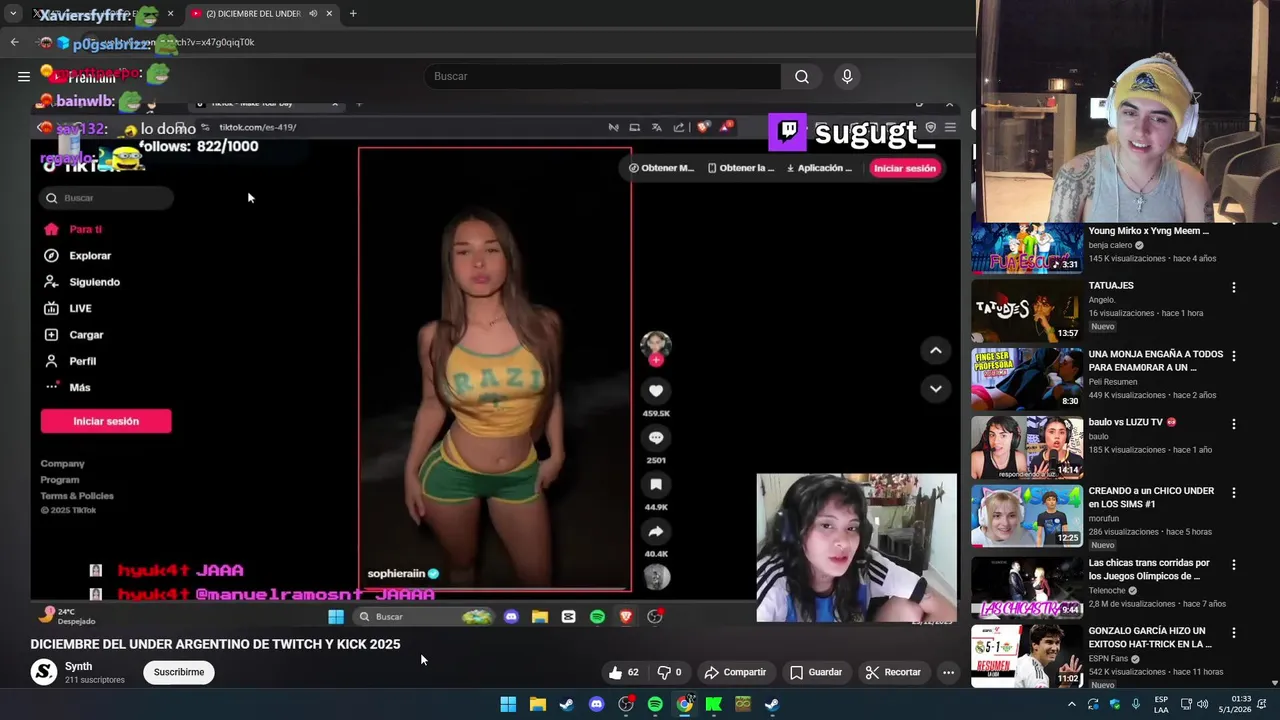
Task: Close the first browser tab
Action: tap(170, 13)
